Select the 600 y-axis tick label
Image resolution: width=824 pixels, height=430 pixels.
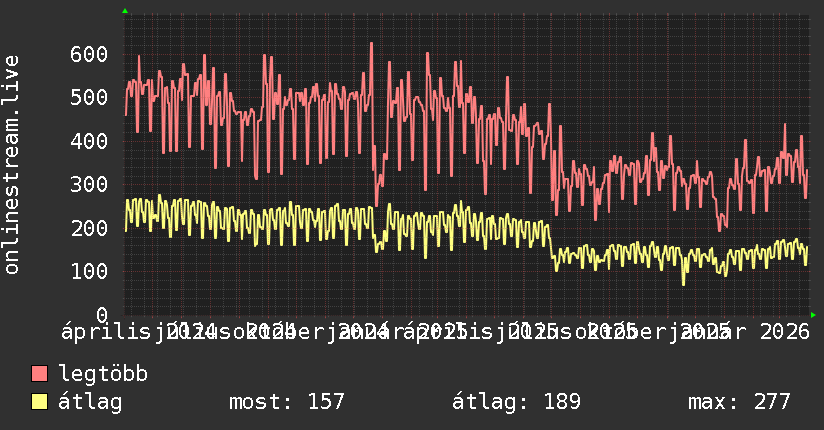click(89, 54)
